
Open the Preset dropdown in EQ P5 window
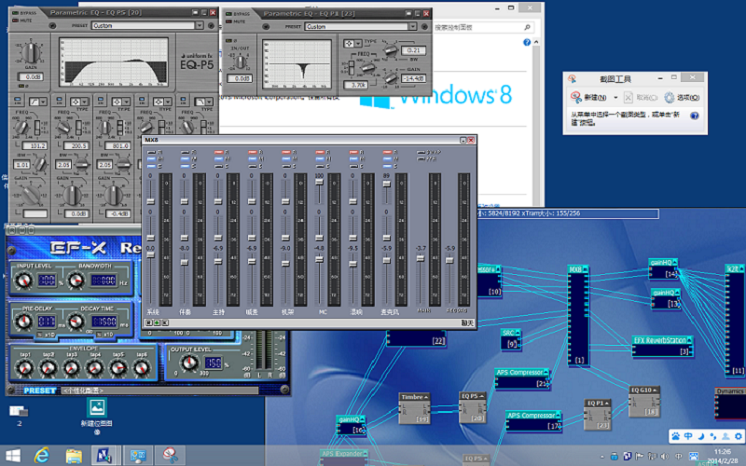pos(199,25)
